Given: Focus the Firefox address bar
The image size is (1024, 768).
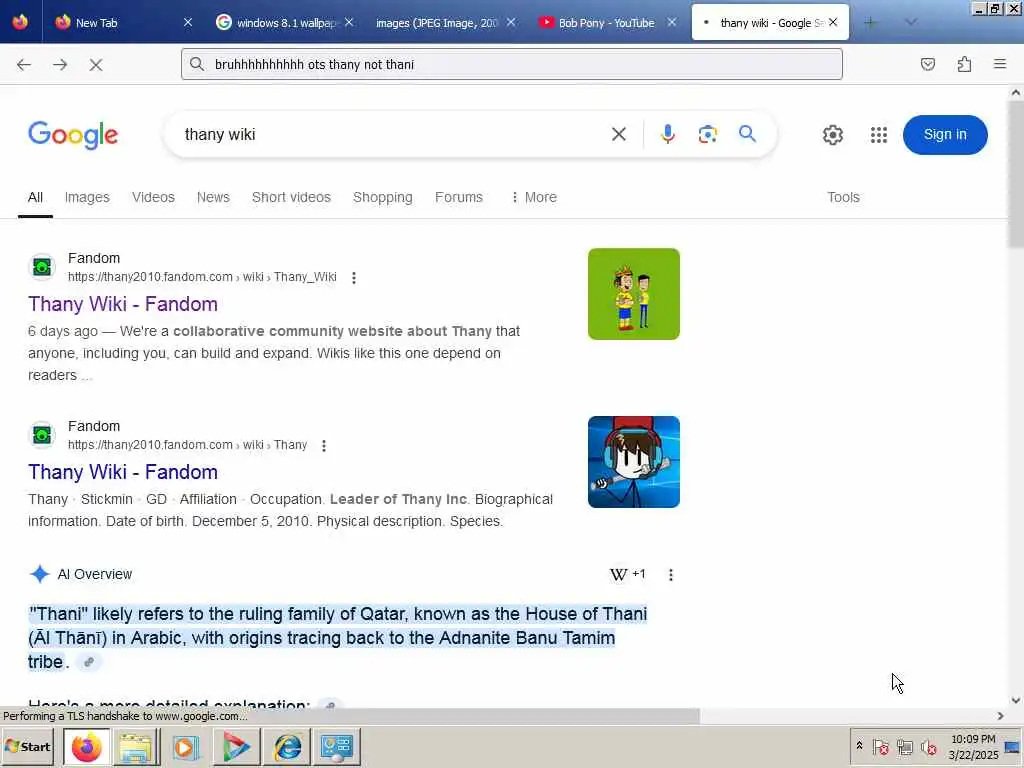Looking at the screenshot, I should (511, 64).
